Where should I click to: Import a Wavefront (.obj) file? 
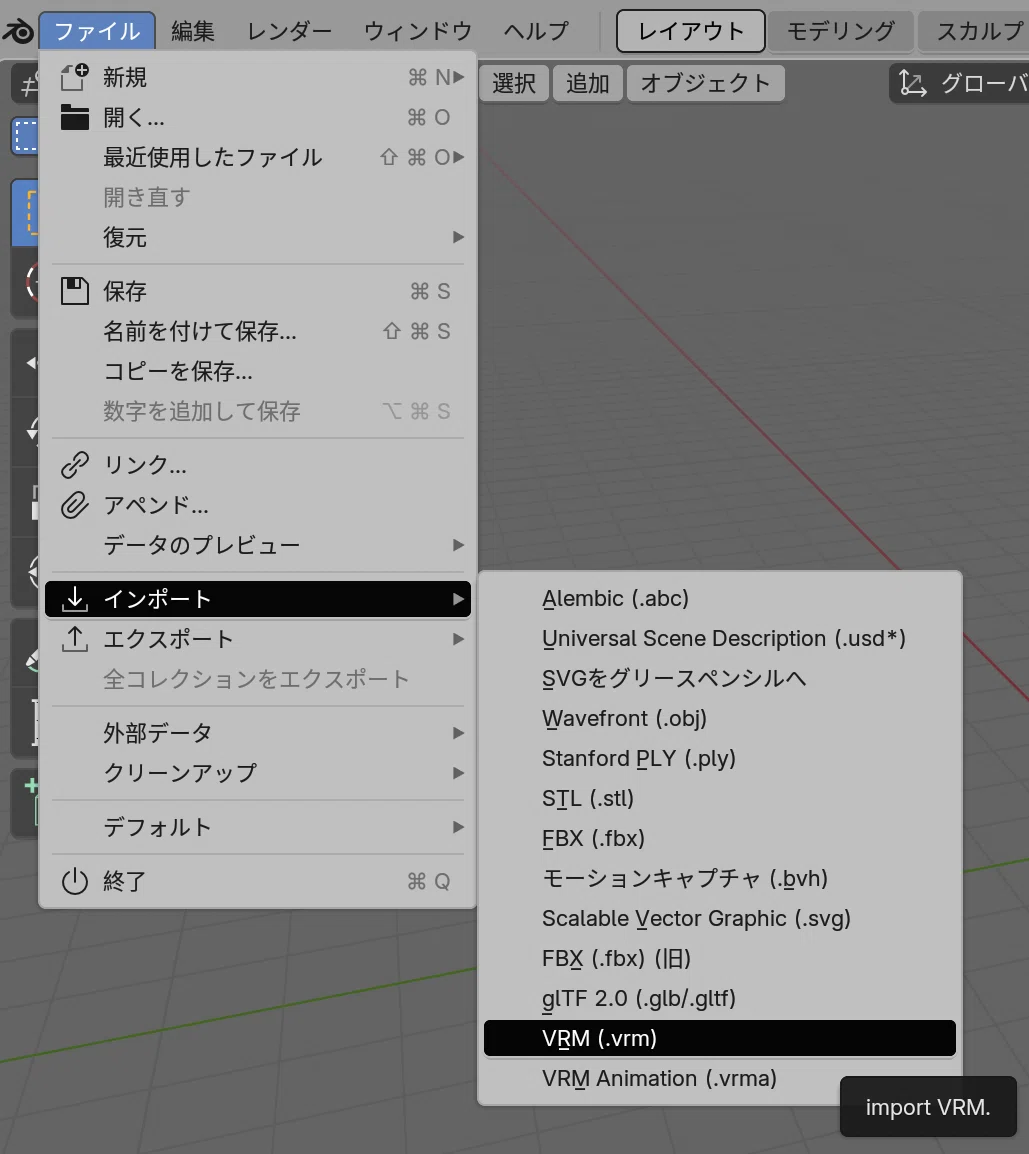tap(720, 718)
